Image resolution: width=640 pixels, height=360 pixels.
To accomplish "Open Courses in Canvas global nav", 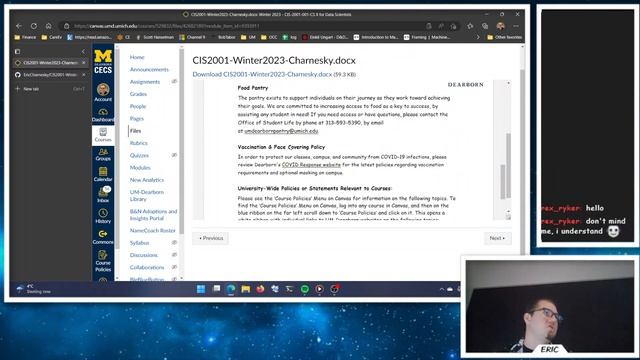I will tap(103, 135).
